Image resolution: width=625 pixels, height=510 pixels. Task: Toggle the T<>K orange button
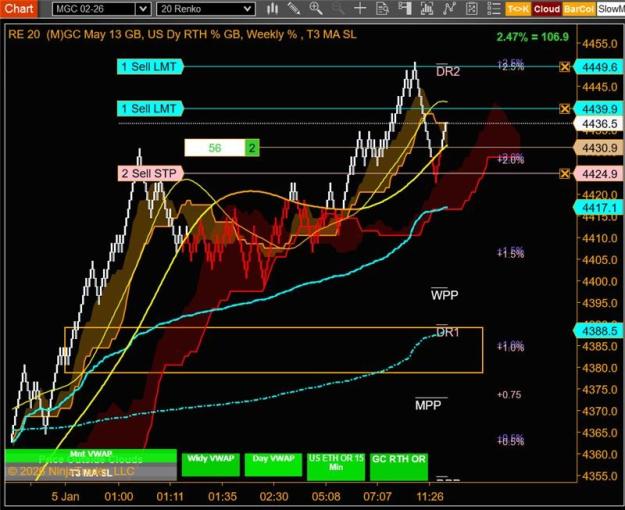pos(518,9)
